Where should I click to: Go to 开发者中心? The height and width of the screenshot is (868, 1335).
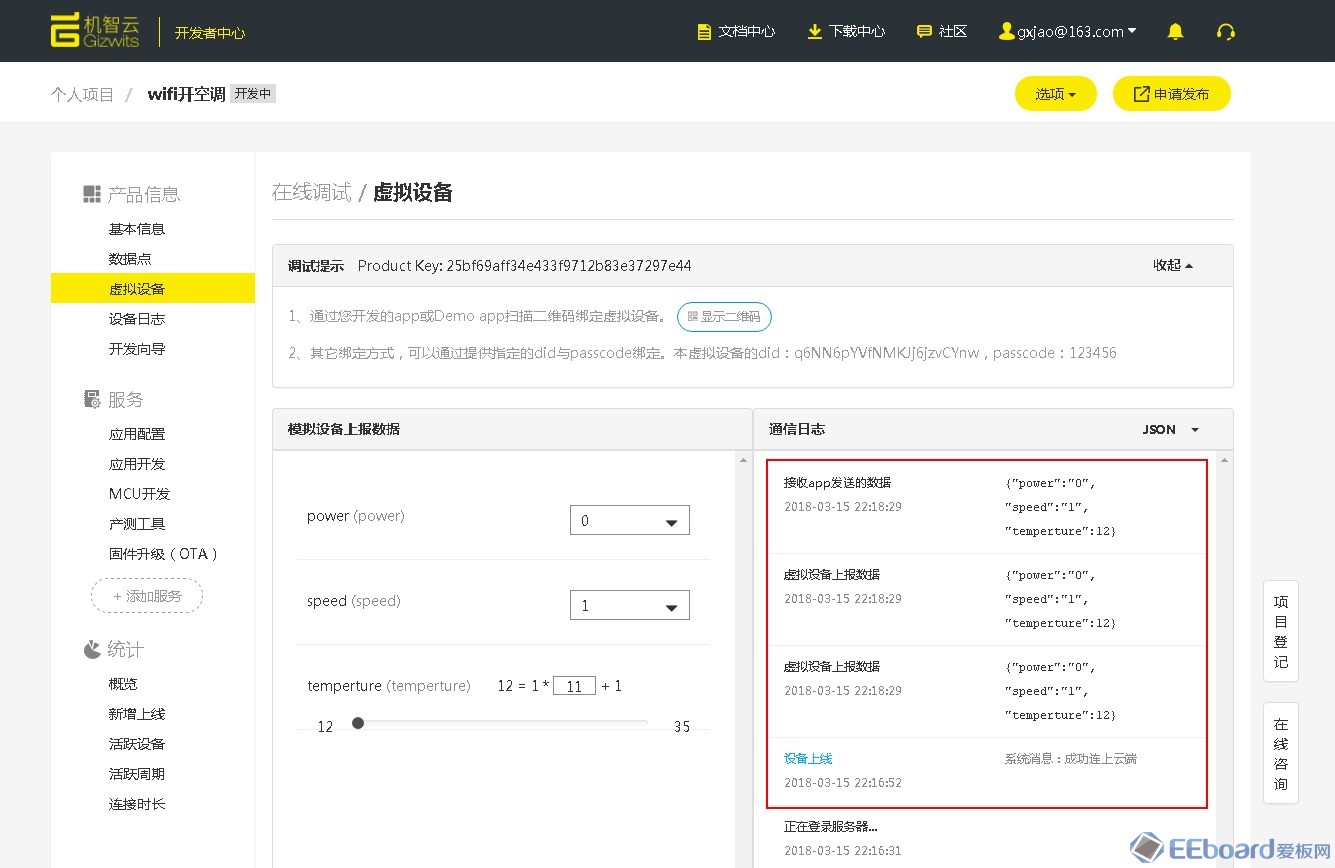[210, 33]
